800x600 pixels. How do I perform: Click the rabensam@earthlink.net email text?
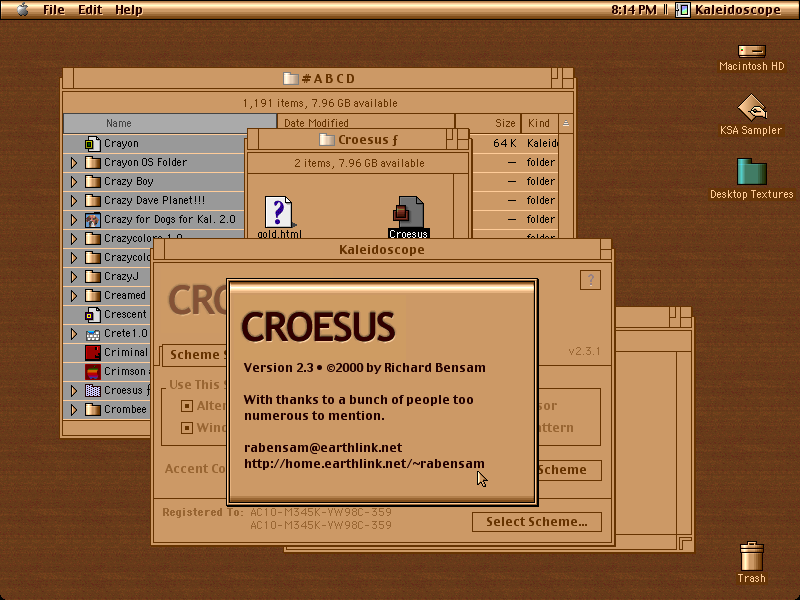323,447
